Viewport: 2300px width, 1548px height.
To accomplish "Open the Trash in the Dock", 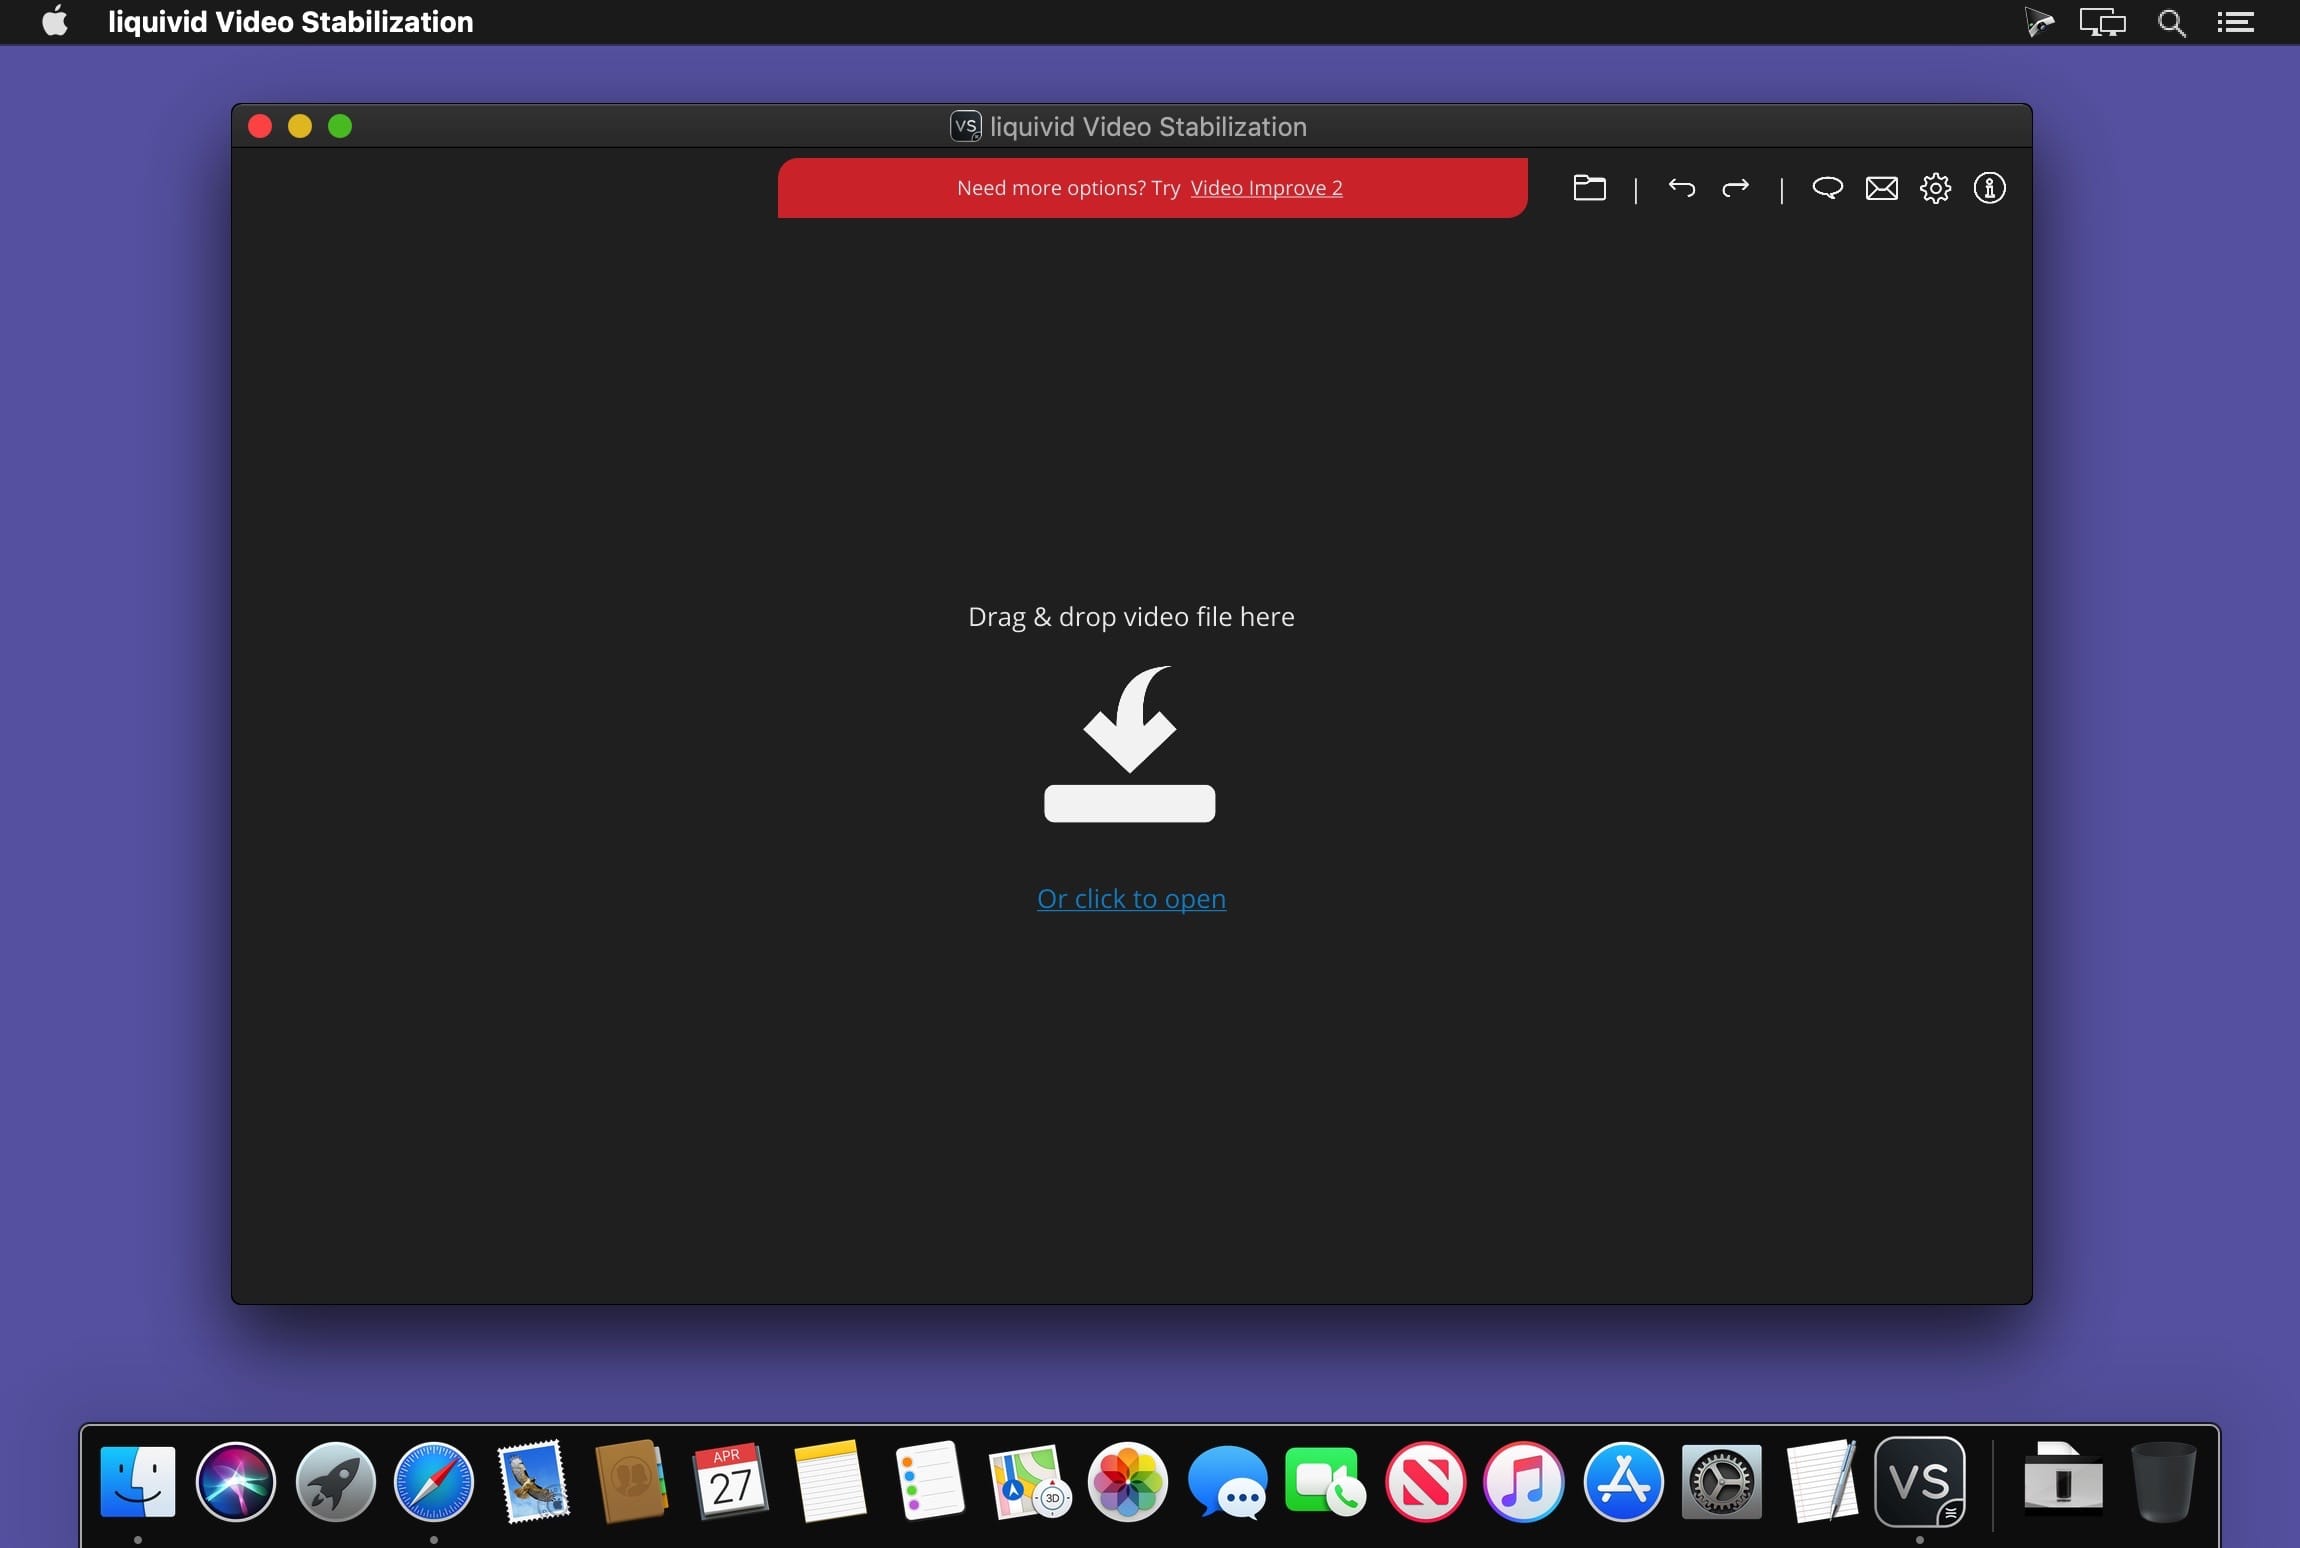I will pos(2163,1481).
